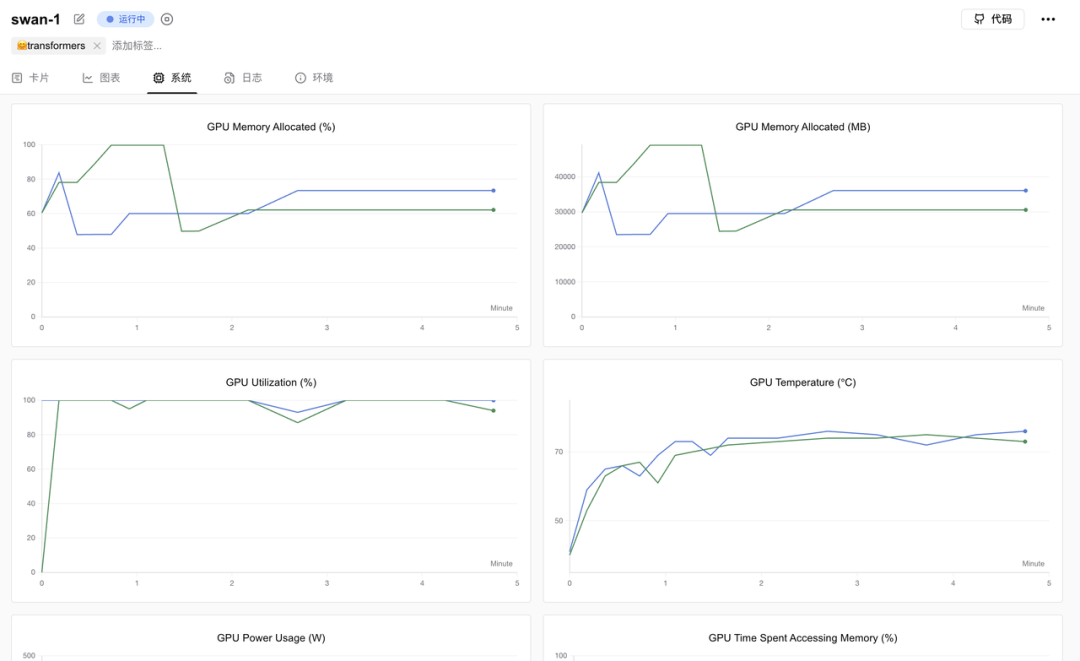The image size is (1080, 661).
Task: Click the edit pencil icon beside swan-1
Action: [x=79, y=19]
